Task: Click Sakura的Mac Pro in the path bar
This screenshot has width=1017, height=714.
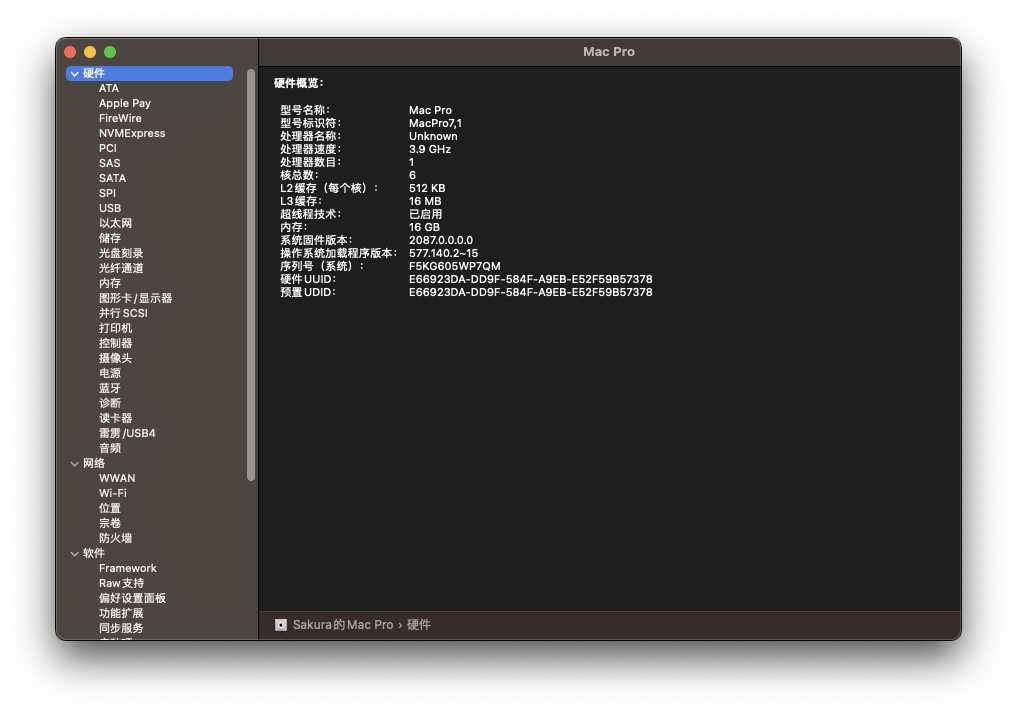Action: tap(342, 625)
